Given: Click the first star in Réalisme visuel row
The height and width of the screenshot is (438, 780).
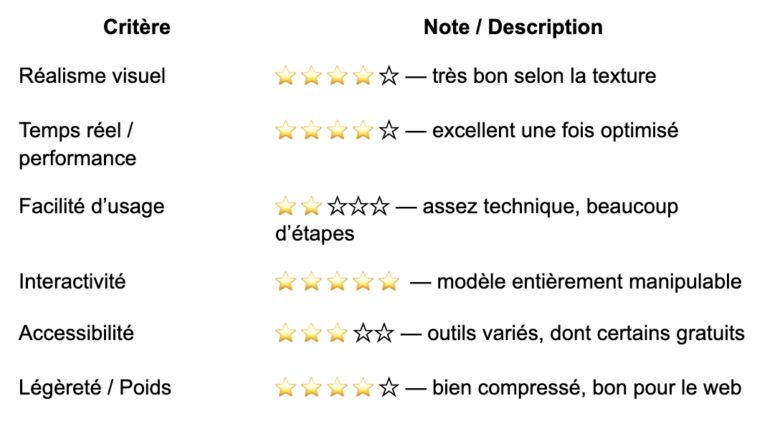Looking at the screenshot, I should 286,76.
